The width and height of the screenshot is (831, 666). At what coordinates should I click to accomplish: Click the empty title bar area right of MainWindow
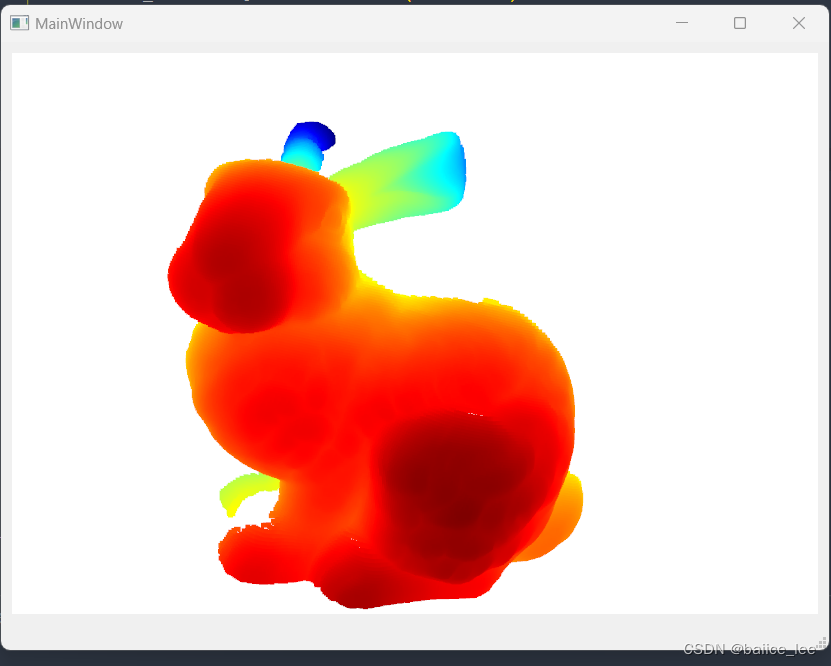(400, 22)
